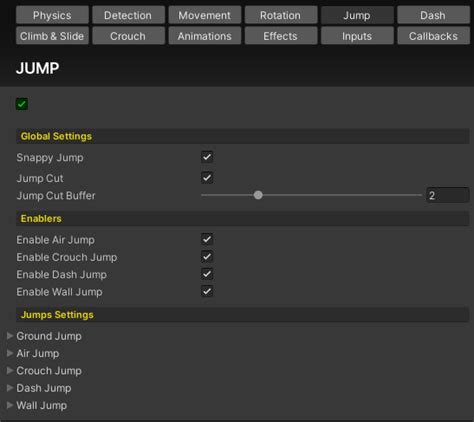Click the Snappy Jump label
Viewport: 474px width, 422px height.
pos(50,158)
